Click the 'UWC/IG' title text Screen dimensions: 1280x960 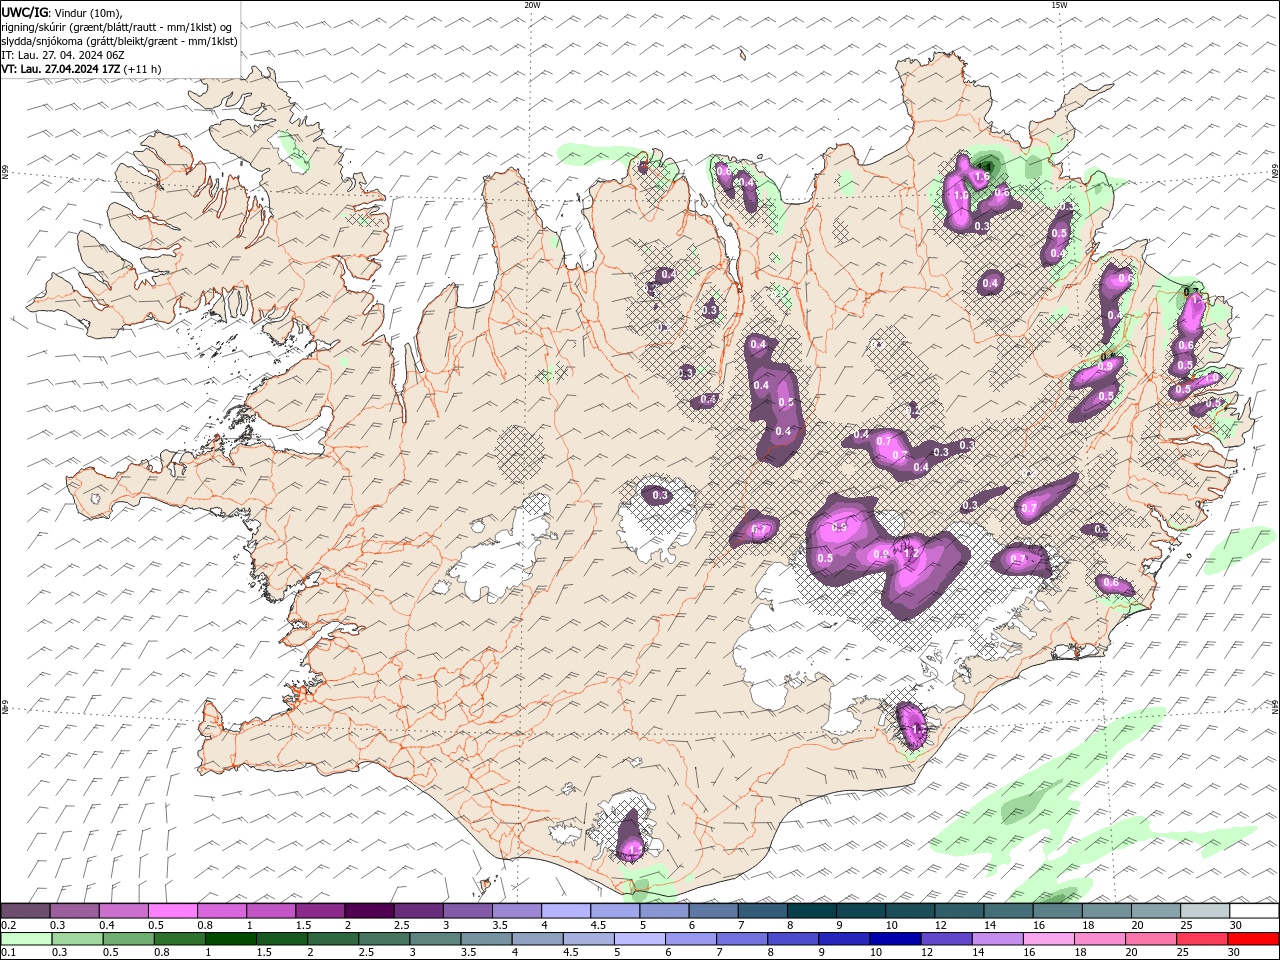tap(25, 12)
